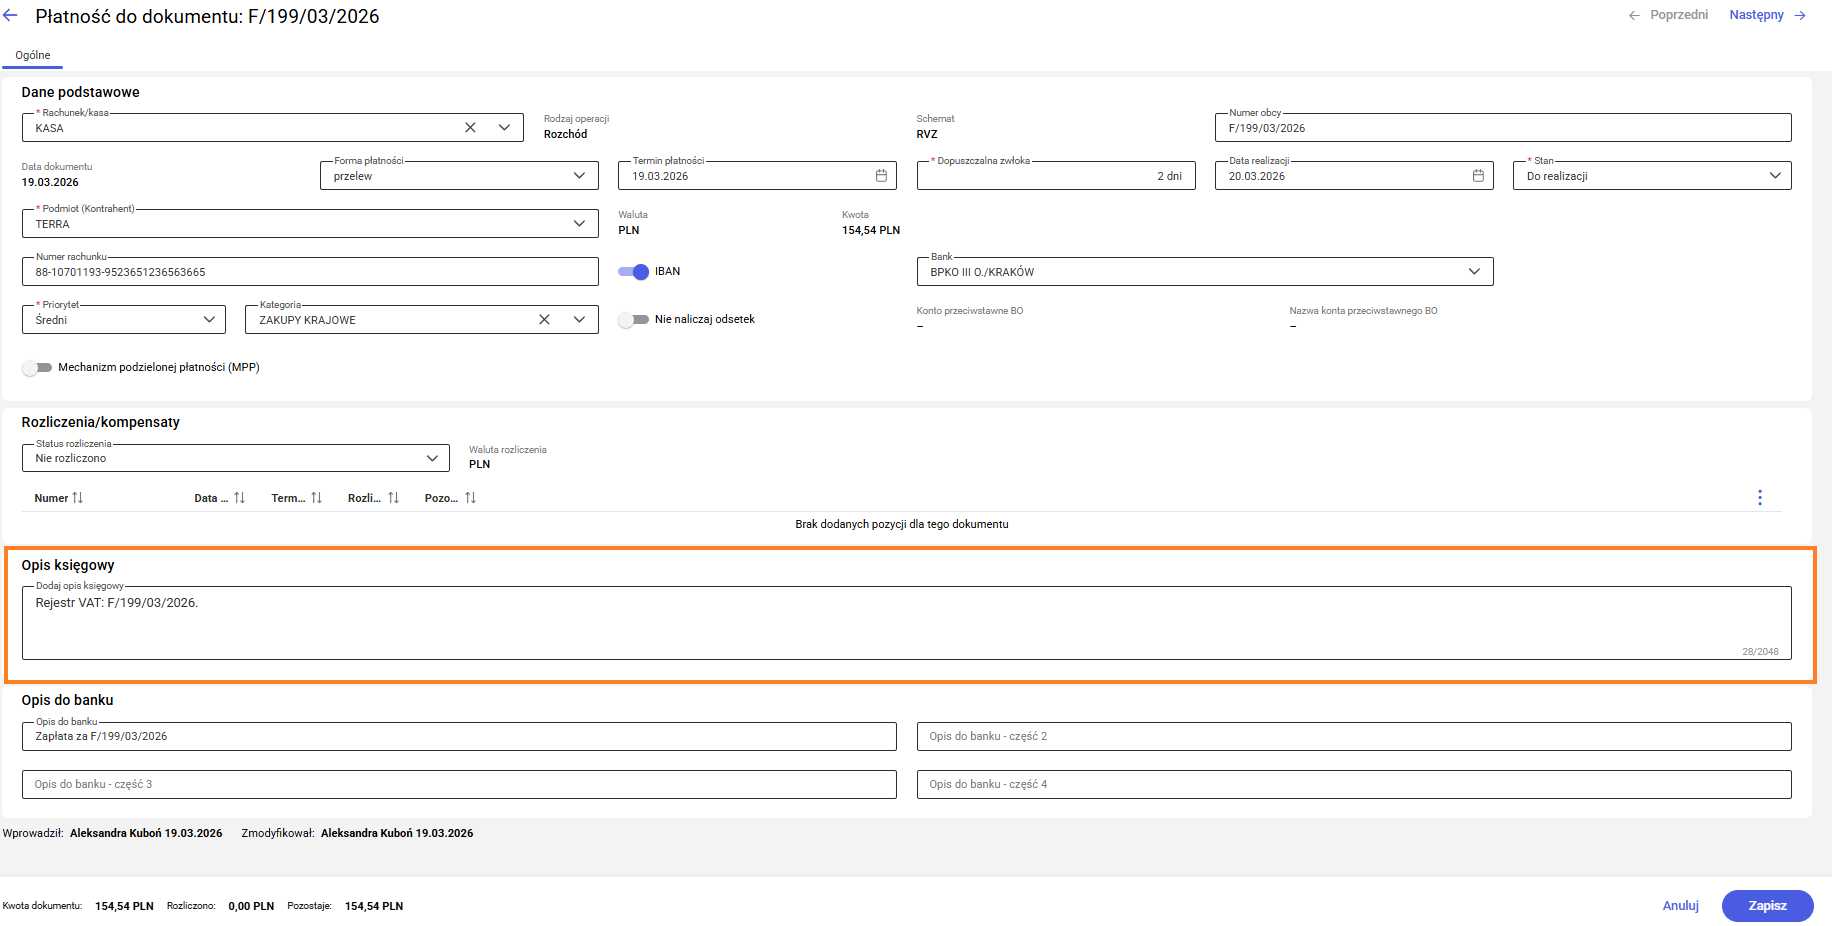Disable the IBAN toggle
The image size is (1832, 926).
634,272
